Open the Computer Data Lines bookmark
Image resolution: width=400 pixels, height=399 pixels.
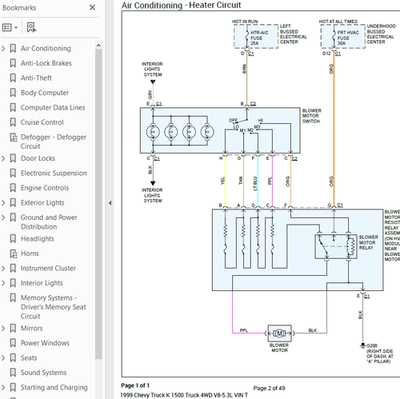coord(53,108)
